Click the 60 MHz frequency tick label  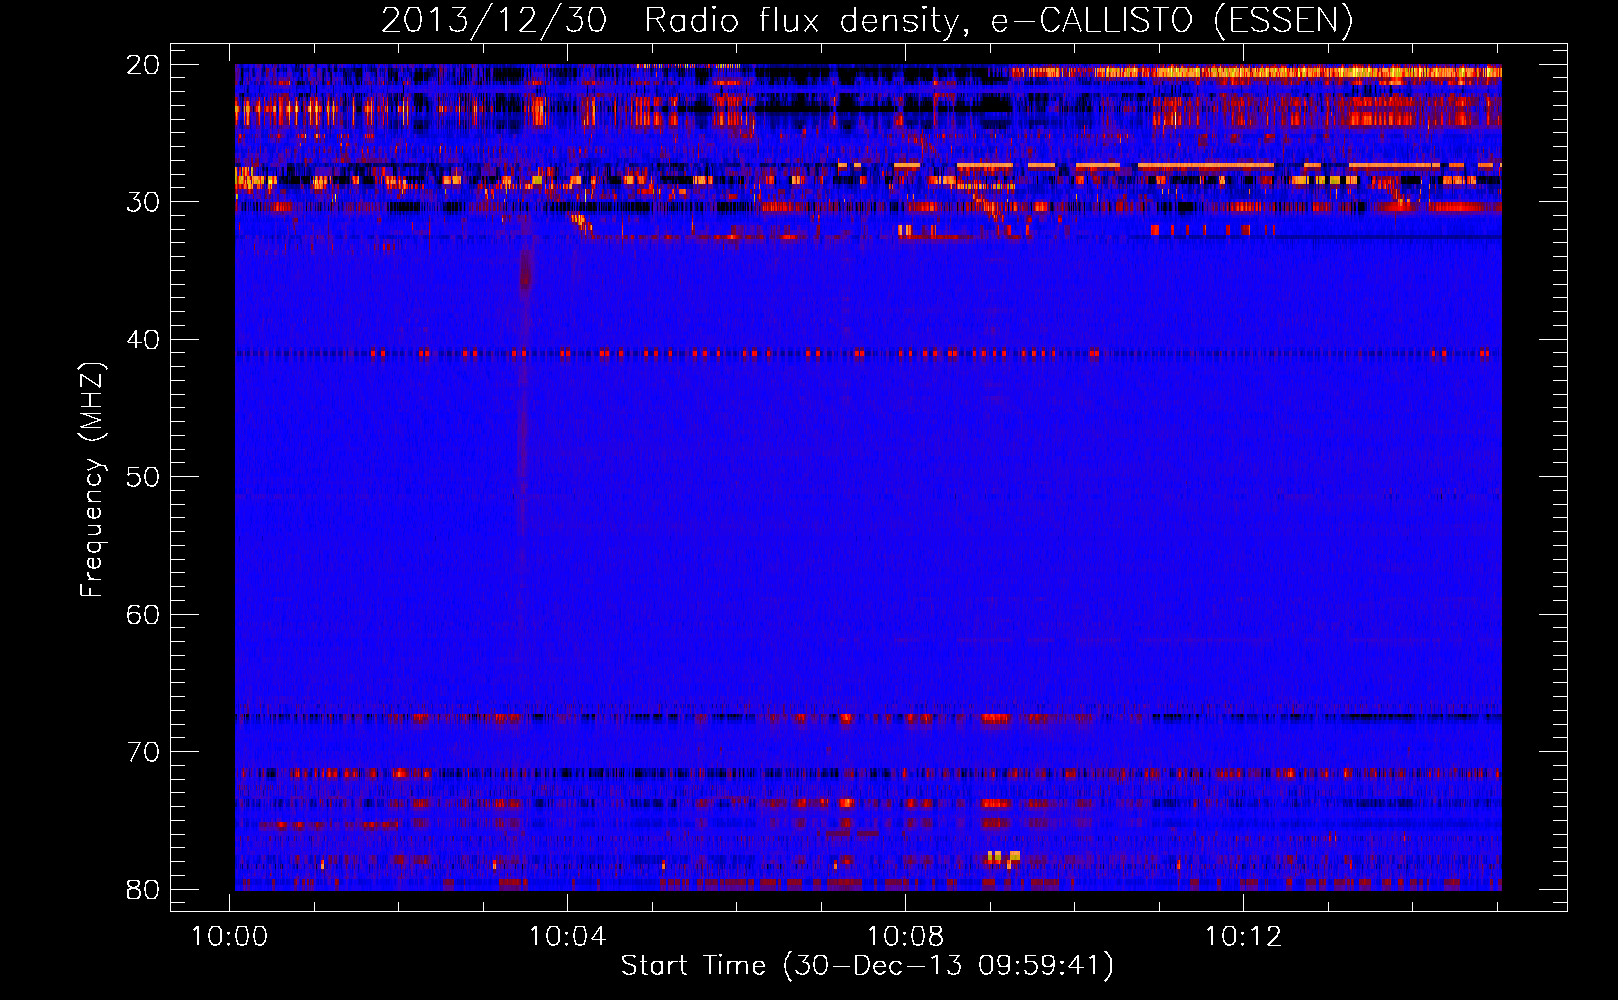(143, 614)
